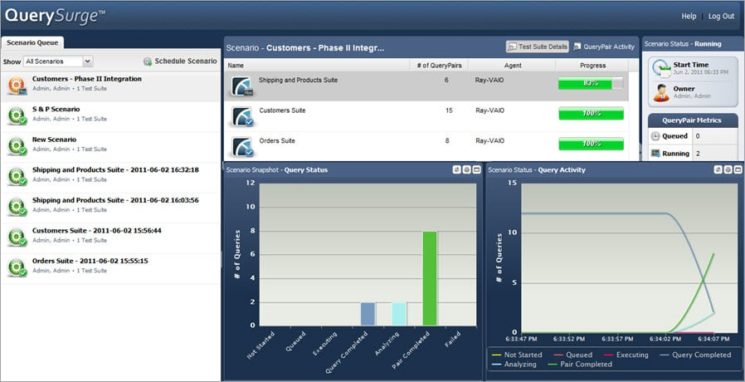Select Shipping and Products Suite - 2011-06-02 16:03:56
Screen dimensions: 745x382
tap(115, 201)
